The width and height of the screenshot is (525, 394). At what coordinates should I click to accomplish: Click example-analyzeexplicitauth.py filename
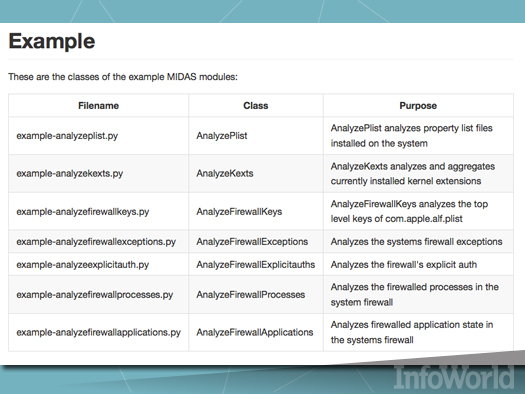[x=83, y=265]
